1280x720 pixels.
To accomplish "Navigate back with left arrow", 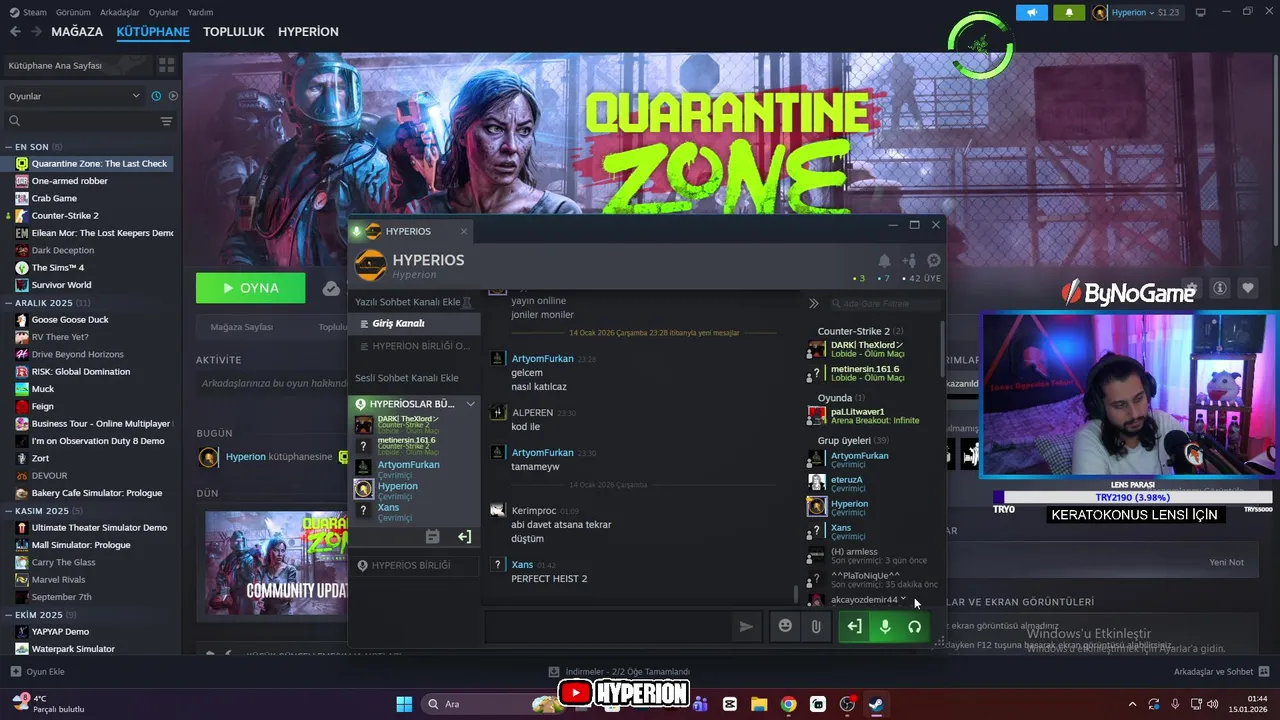I will click(15, 32).
